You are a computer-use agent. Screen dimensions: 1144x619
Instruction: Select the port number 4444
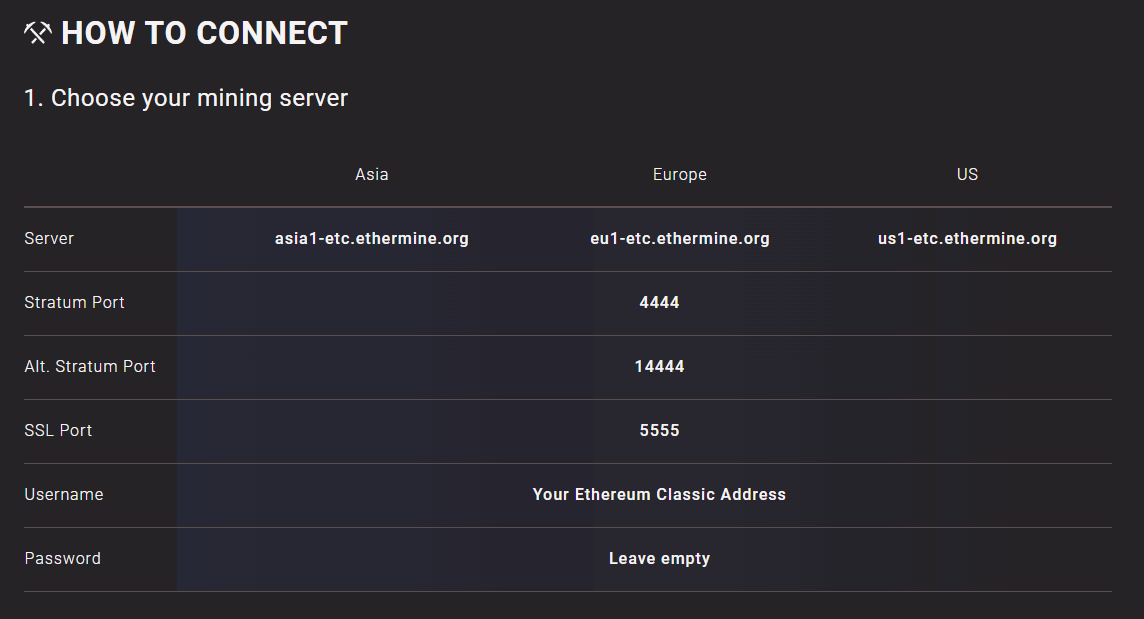coord(659,302)
